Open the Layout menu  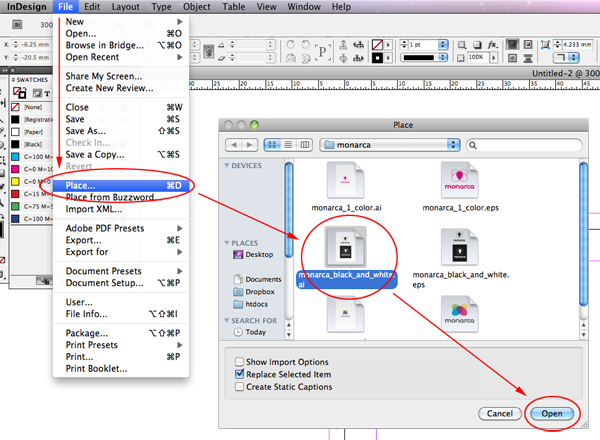[126, 7]
